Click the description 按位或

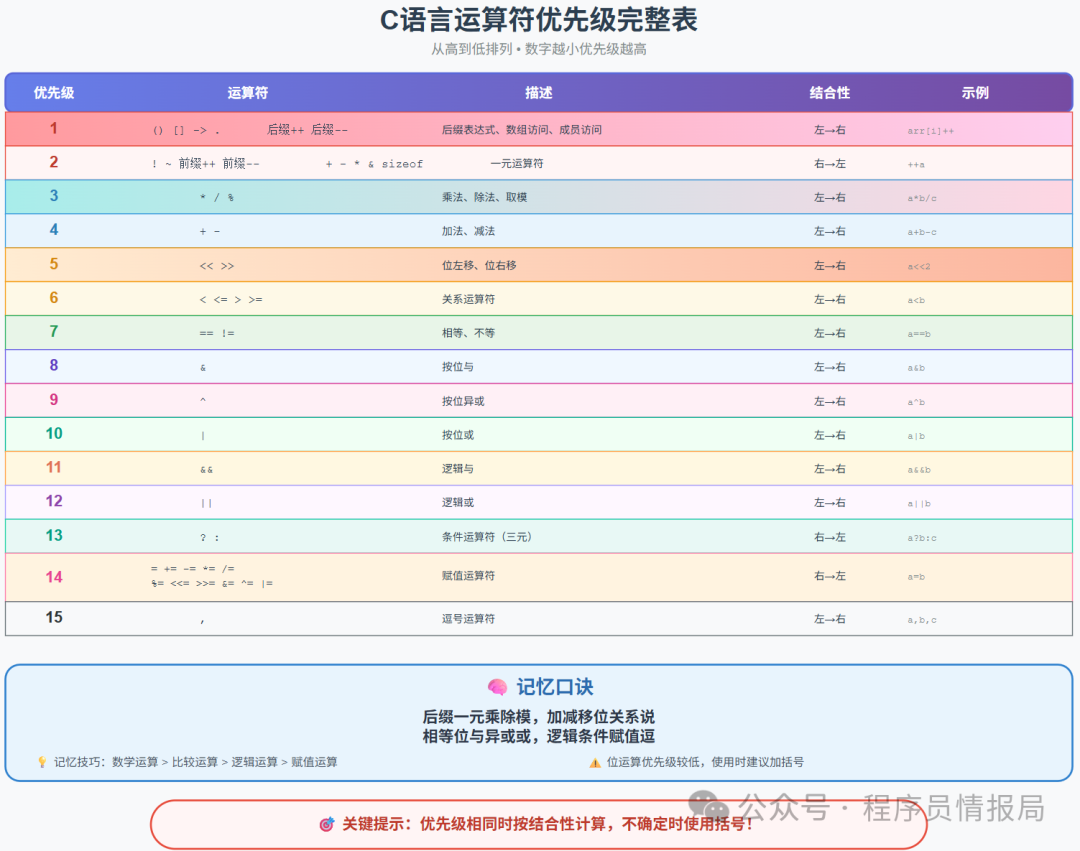tap(457, 434)
